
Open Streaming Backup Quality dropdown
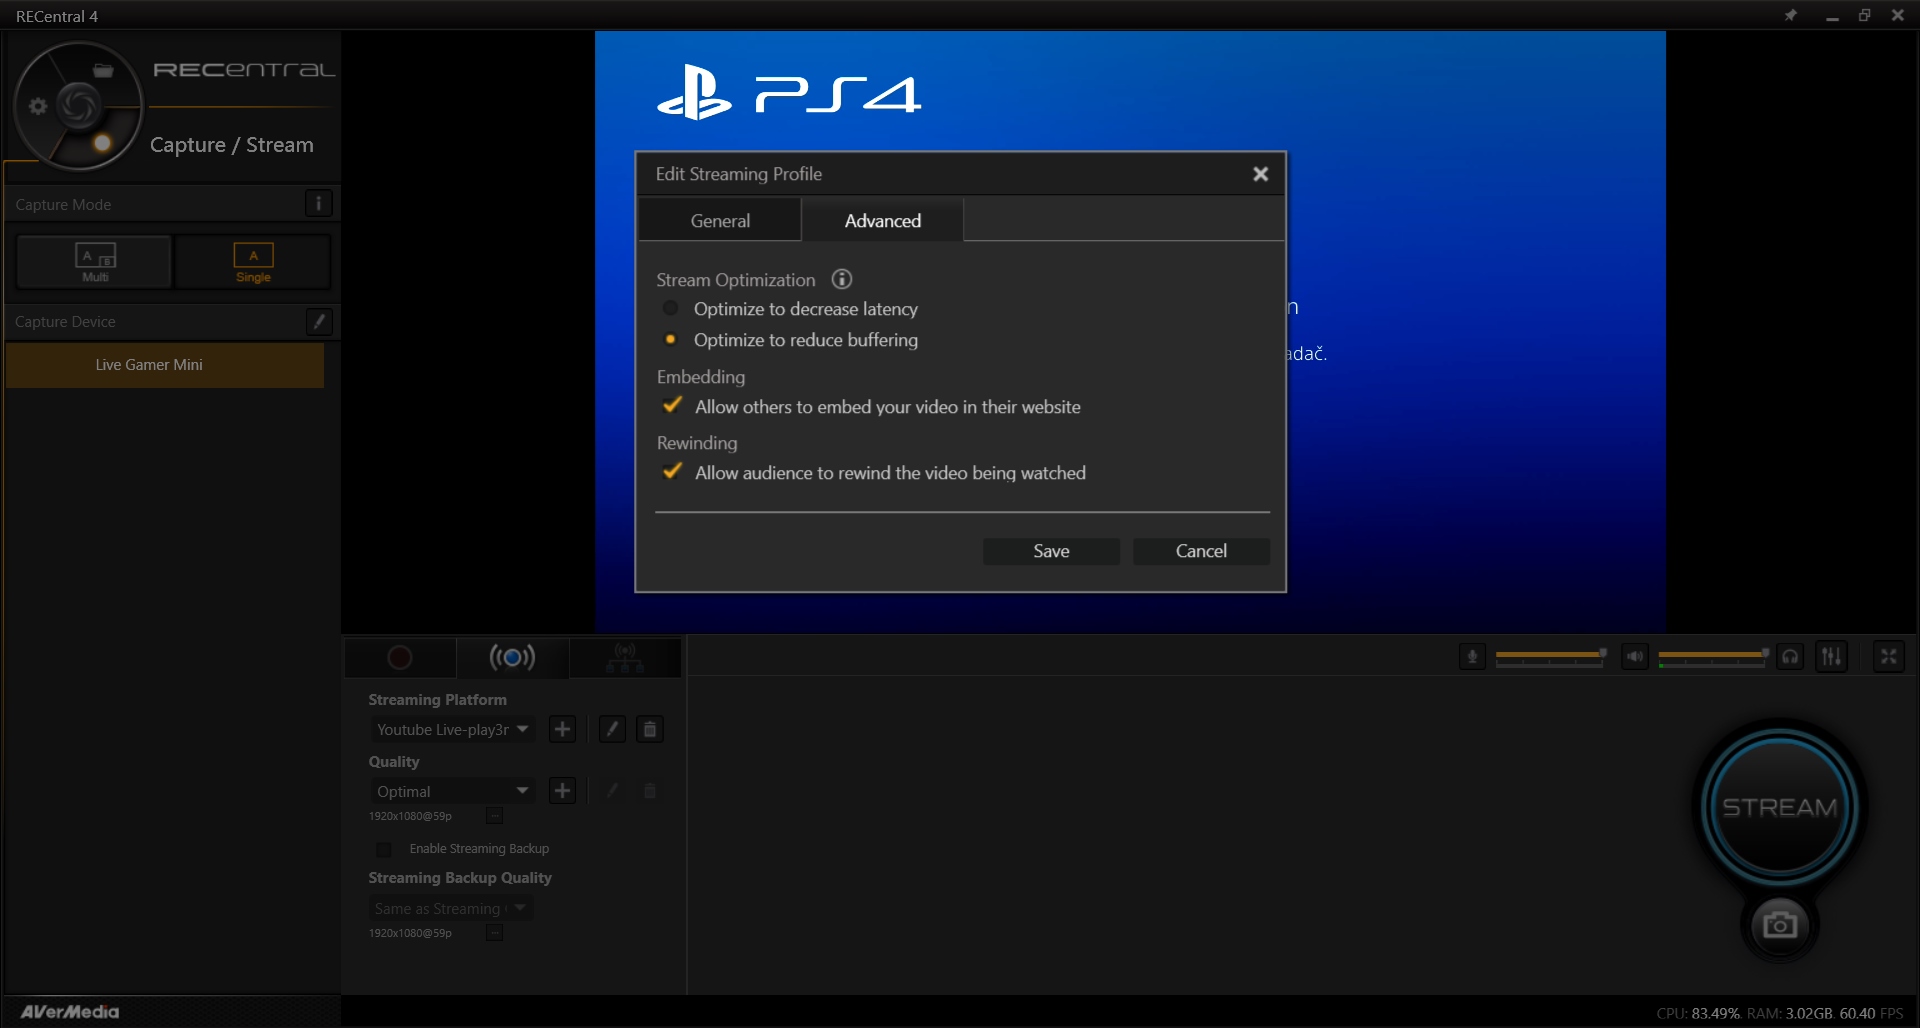(450, 908)
